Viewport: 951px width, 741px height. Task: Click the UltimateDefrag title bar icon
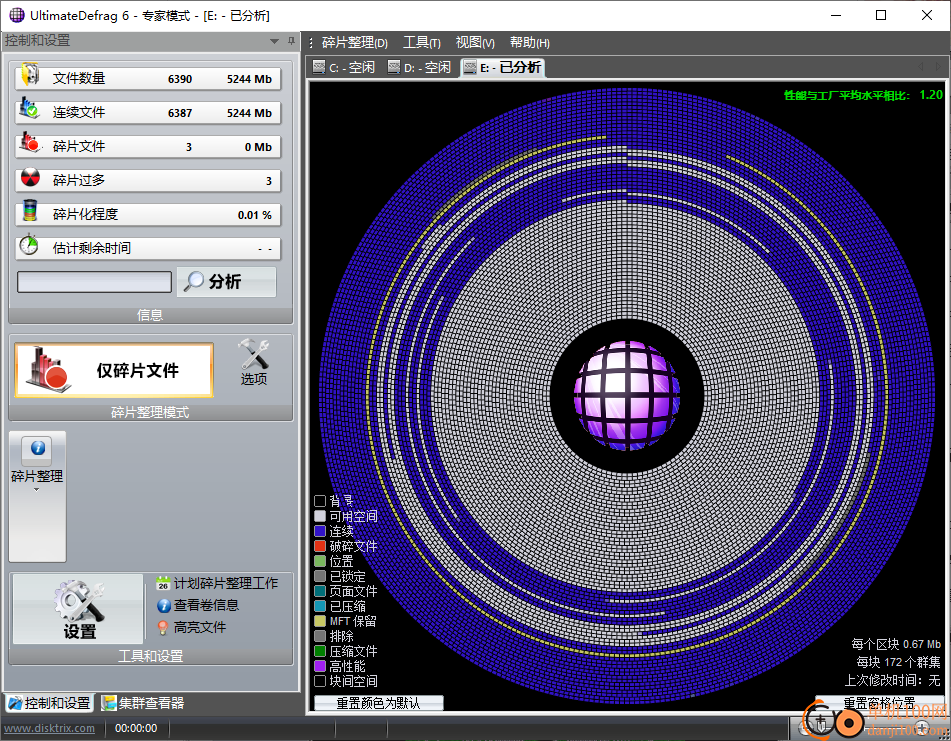(16, 15)
